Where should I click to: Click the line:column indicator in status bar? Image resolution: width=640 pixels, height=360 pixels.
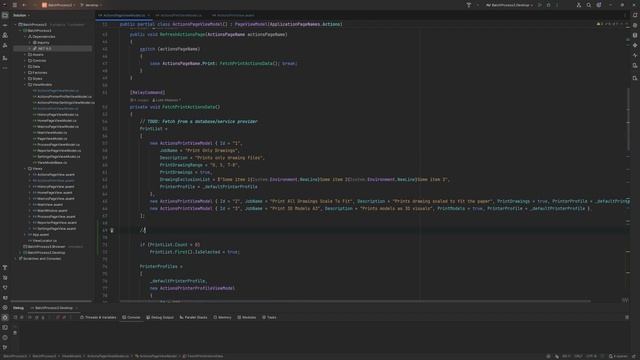[x=567, y=356]
